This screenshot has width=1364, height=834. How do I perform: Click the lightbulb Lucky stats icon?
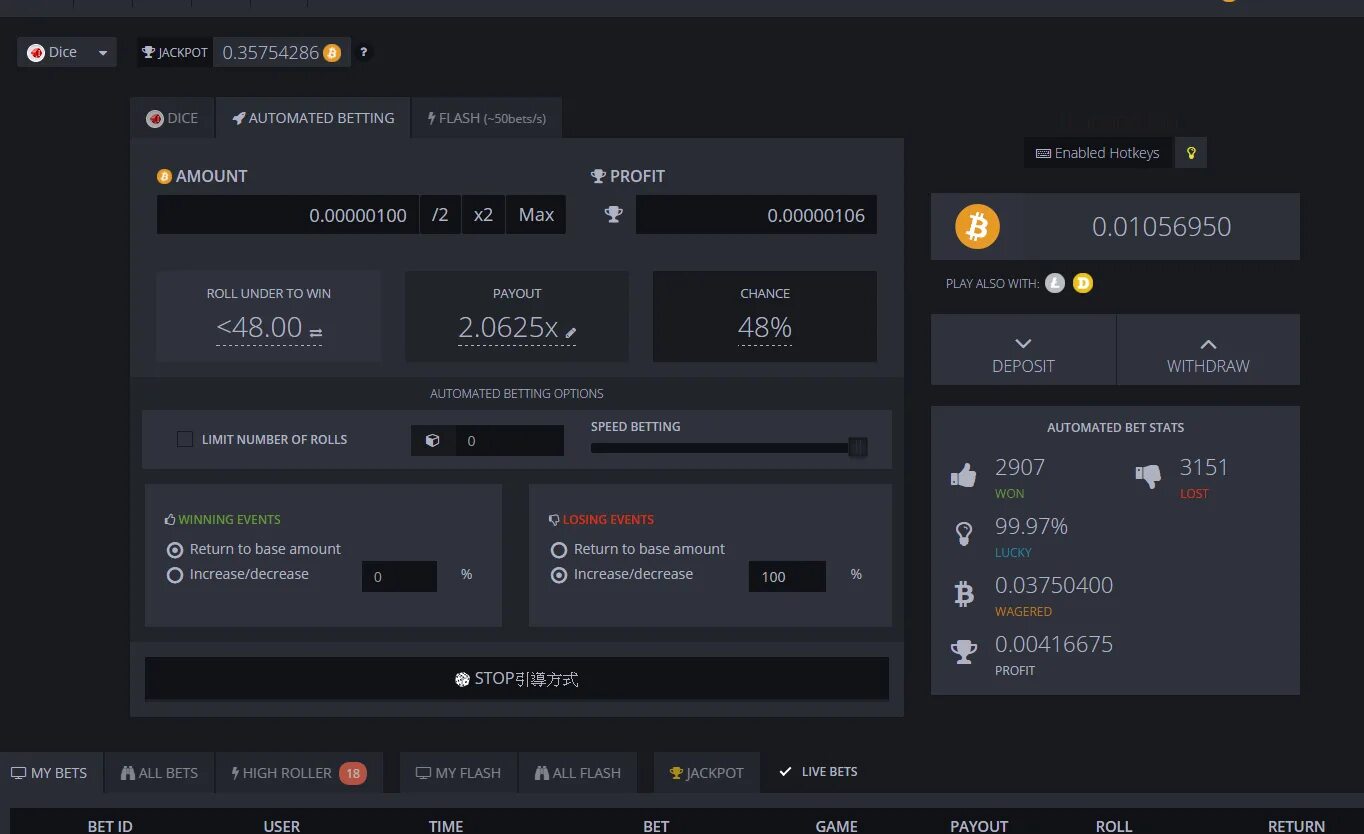pyautogui.click(x=963, y=534)
